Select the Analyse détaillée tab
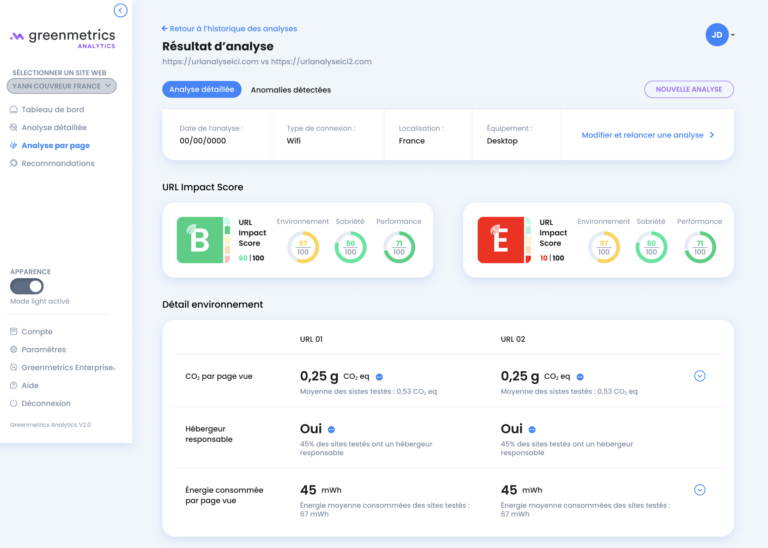This screenshot has height=548, width=768. pyautogui.click(x=202, y=89)
